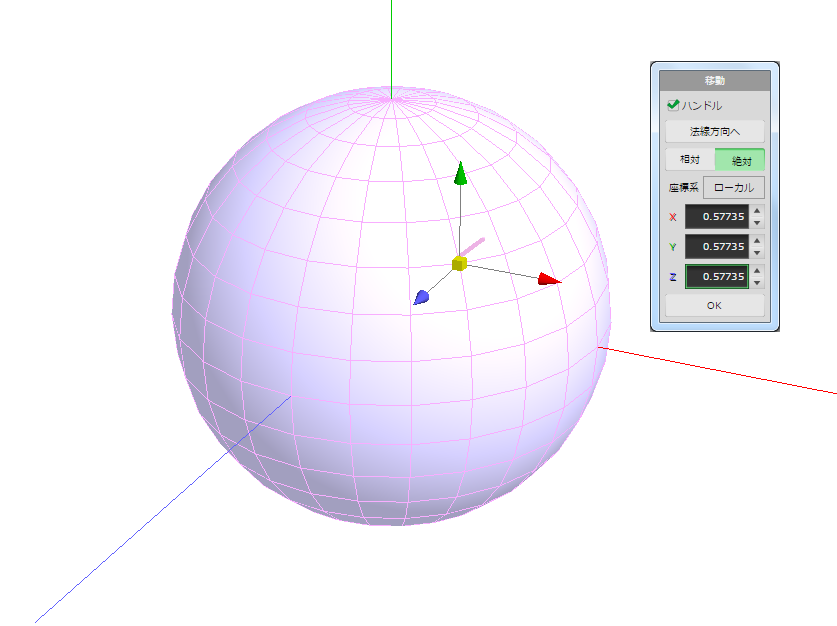Open the 座標系 ローカル coordinate dropdown
The height and width of the screenshot is (626, 837).
point(734,188)
